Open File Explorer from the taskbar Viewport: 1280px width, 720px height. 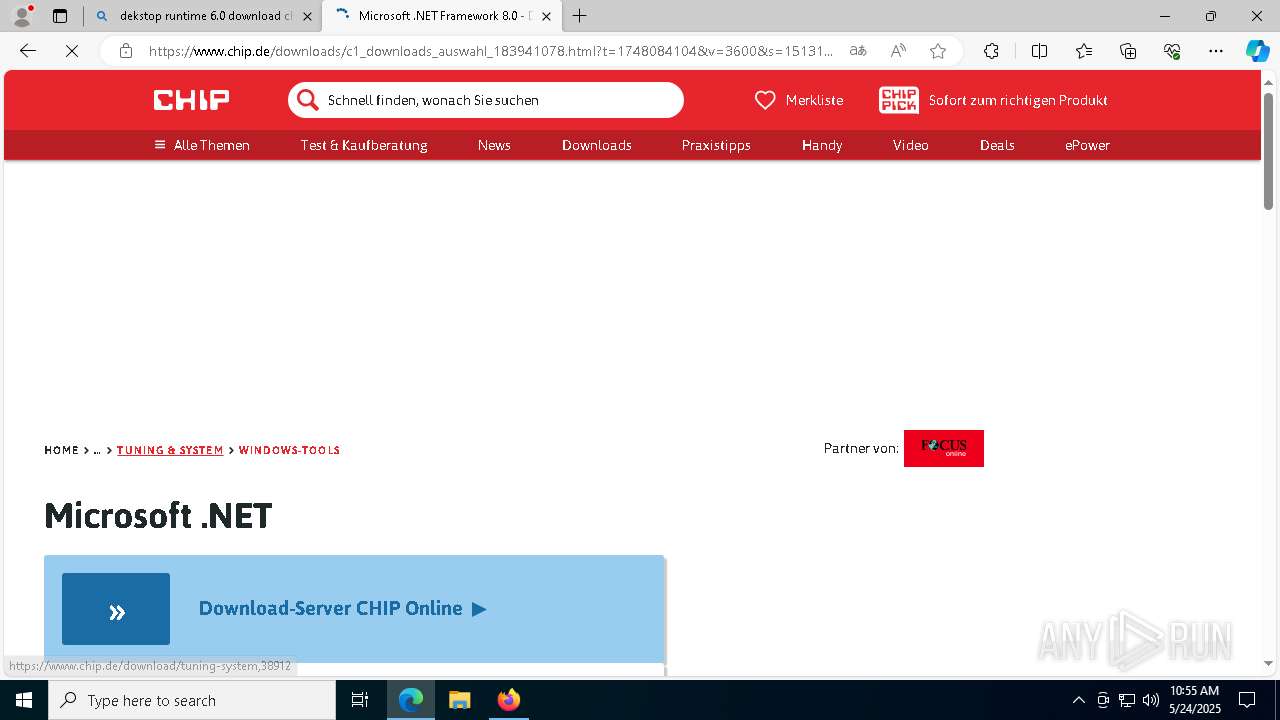(459, 700)
